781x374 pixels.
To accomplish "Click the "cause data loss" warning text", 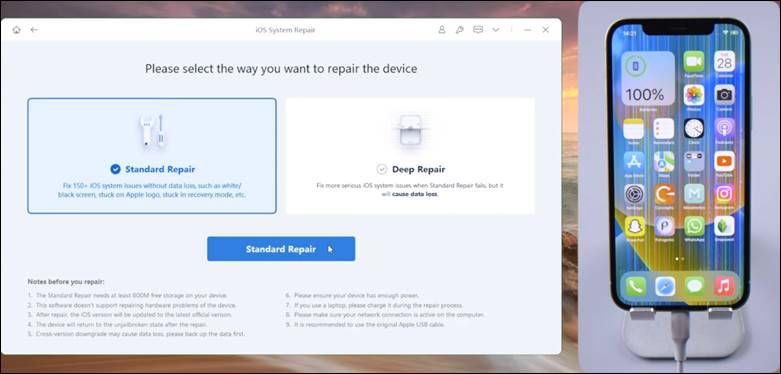I will point(415,195).
